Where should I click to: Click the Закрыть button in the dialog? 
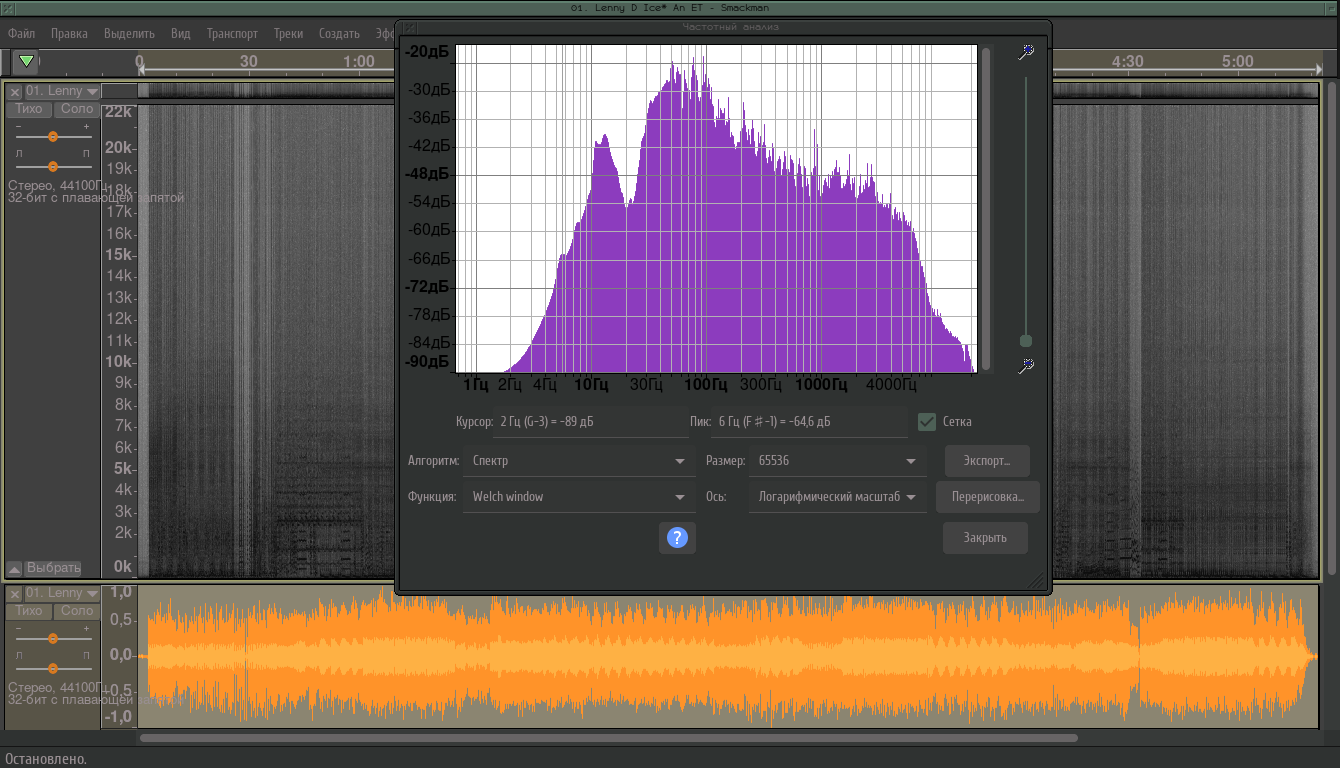(985, 538)
